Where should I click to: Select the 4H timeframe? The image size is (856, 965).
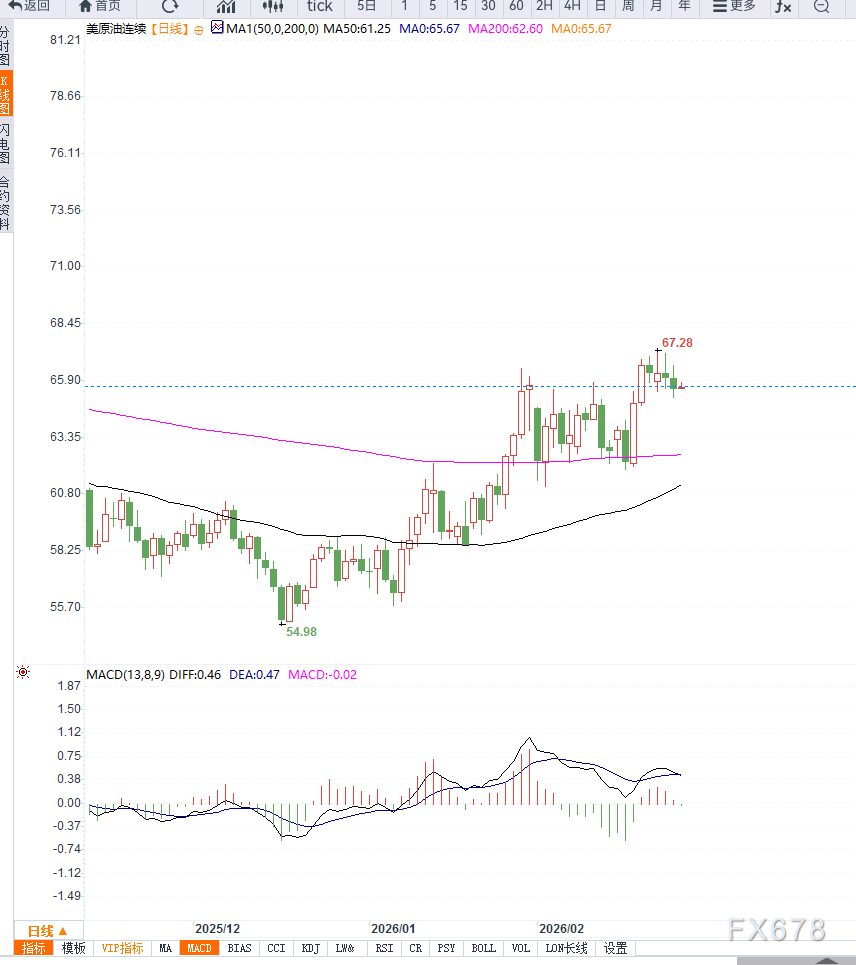[x=572, y=6]
